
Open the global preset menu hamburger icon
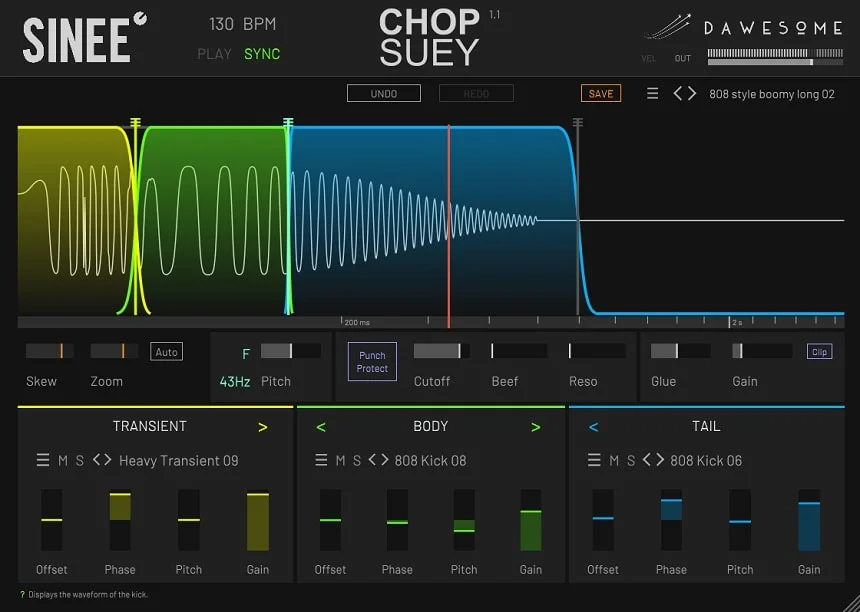652,94
